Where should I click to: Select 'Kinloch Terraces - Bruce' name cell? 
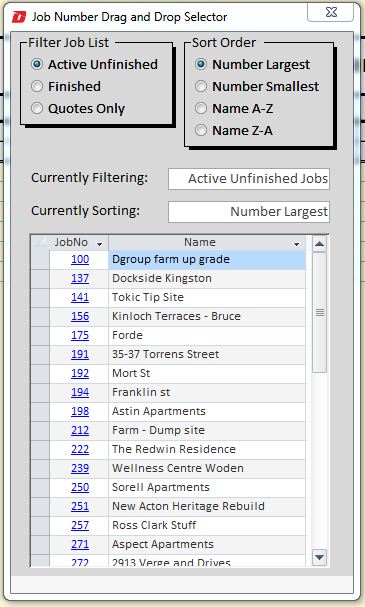click(x=207, y=316)
